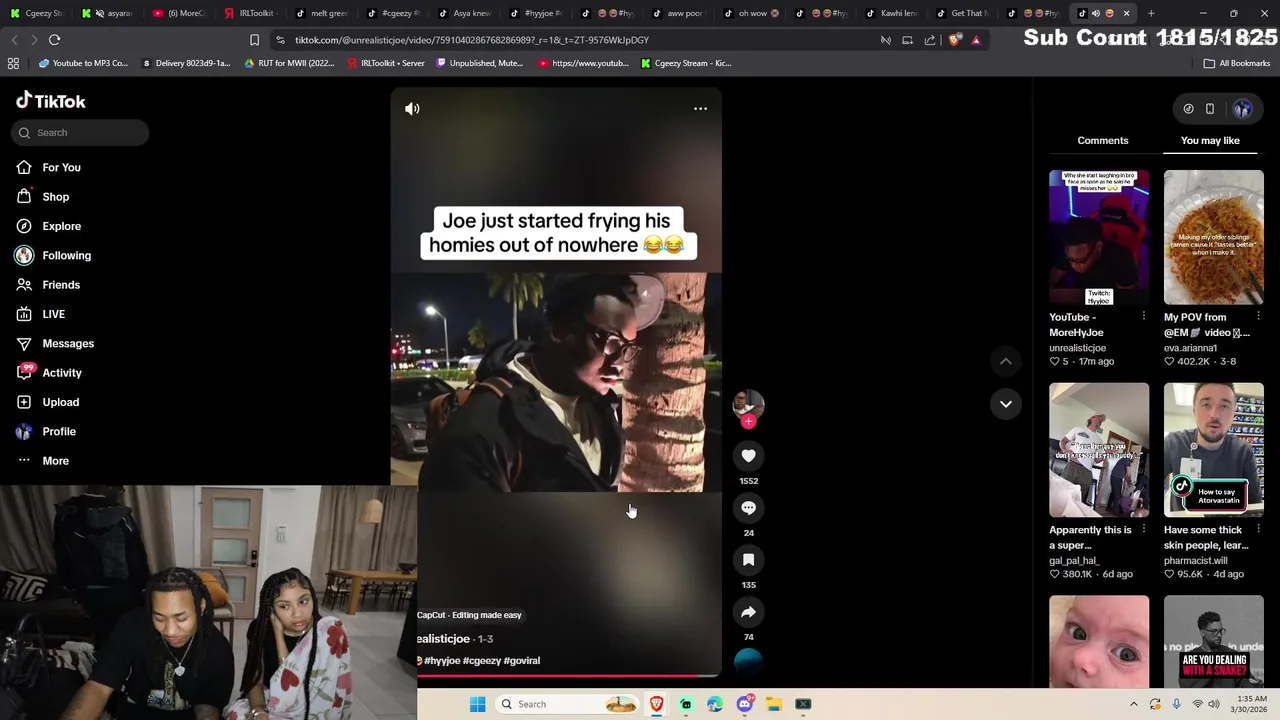The image size is (1280, 720).
Task: Follow creator with red plus badge
Action: tap(748, 421)
